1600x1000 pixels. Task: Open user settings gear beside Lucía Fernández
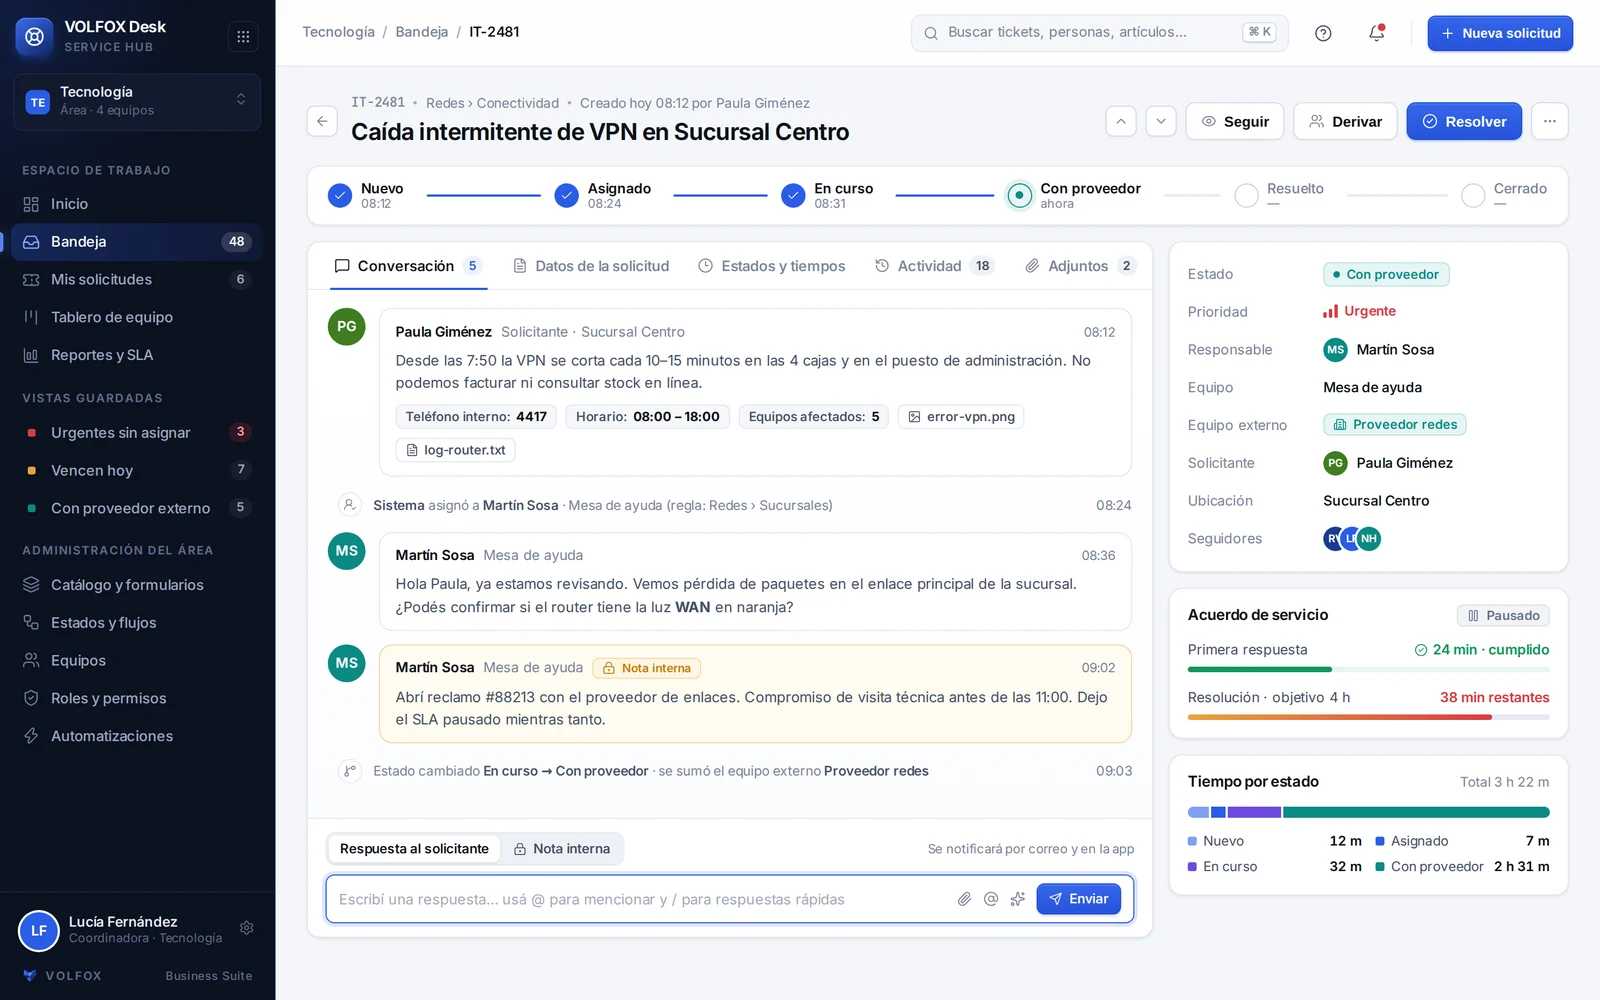[247, 928]
